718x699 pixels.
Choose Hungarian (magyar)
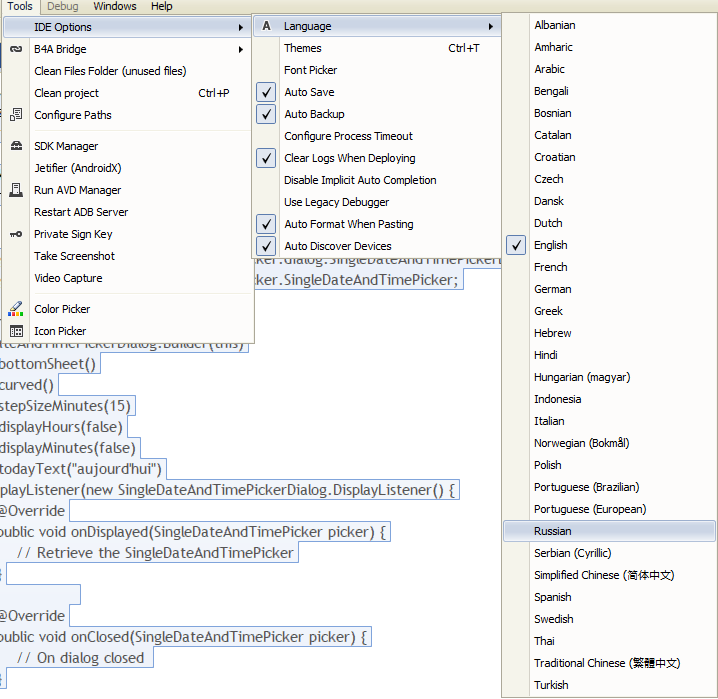coord(582,377)
